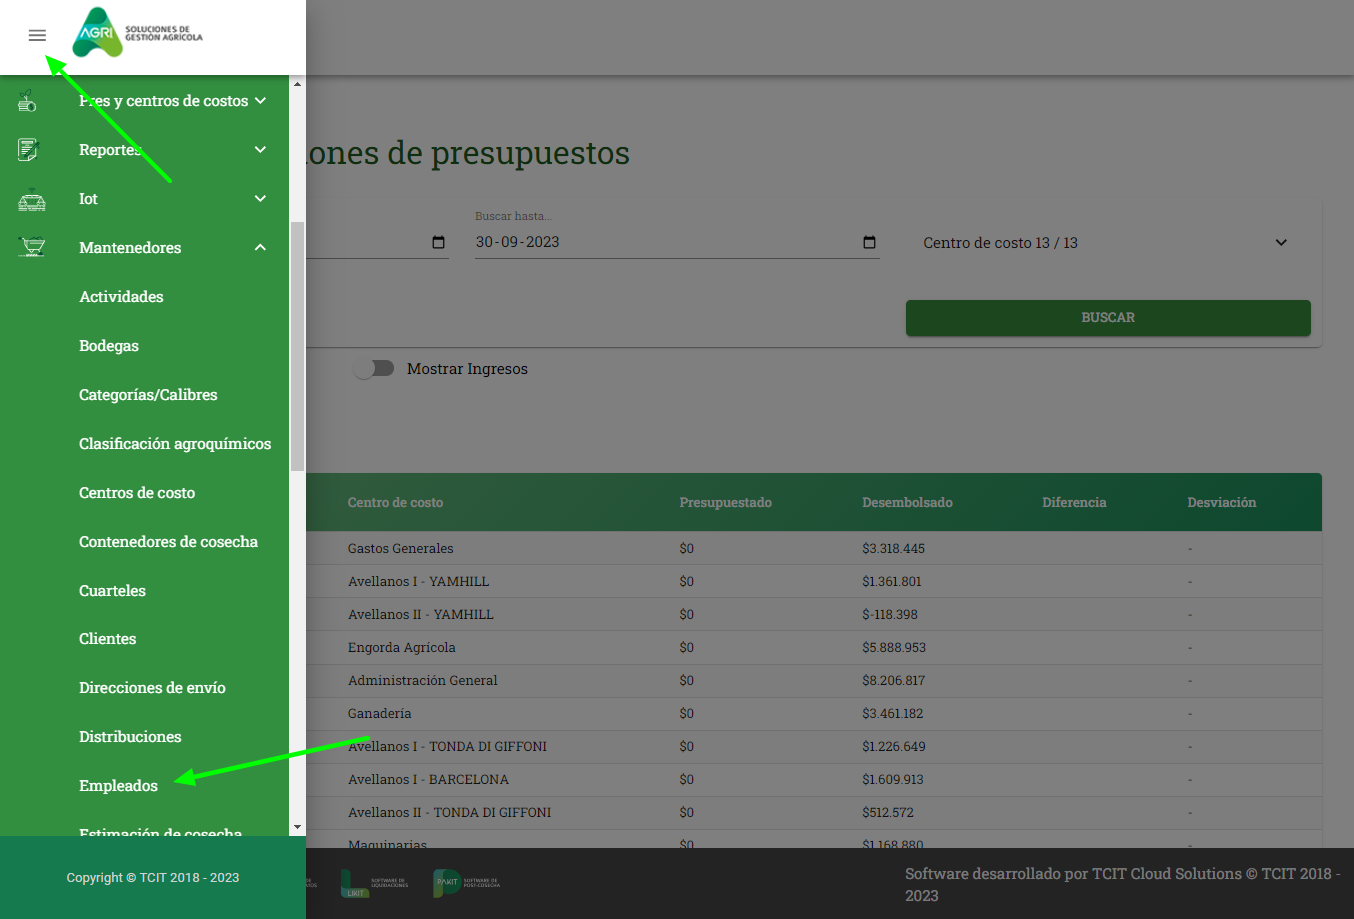Click the Avellanos I - YAMHILL row name

(x=418, y=582)
